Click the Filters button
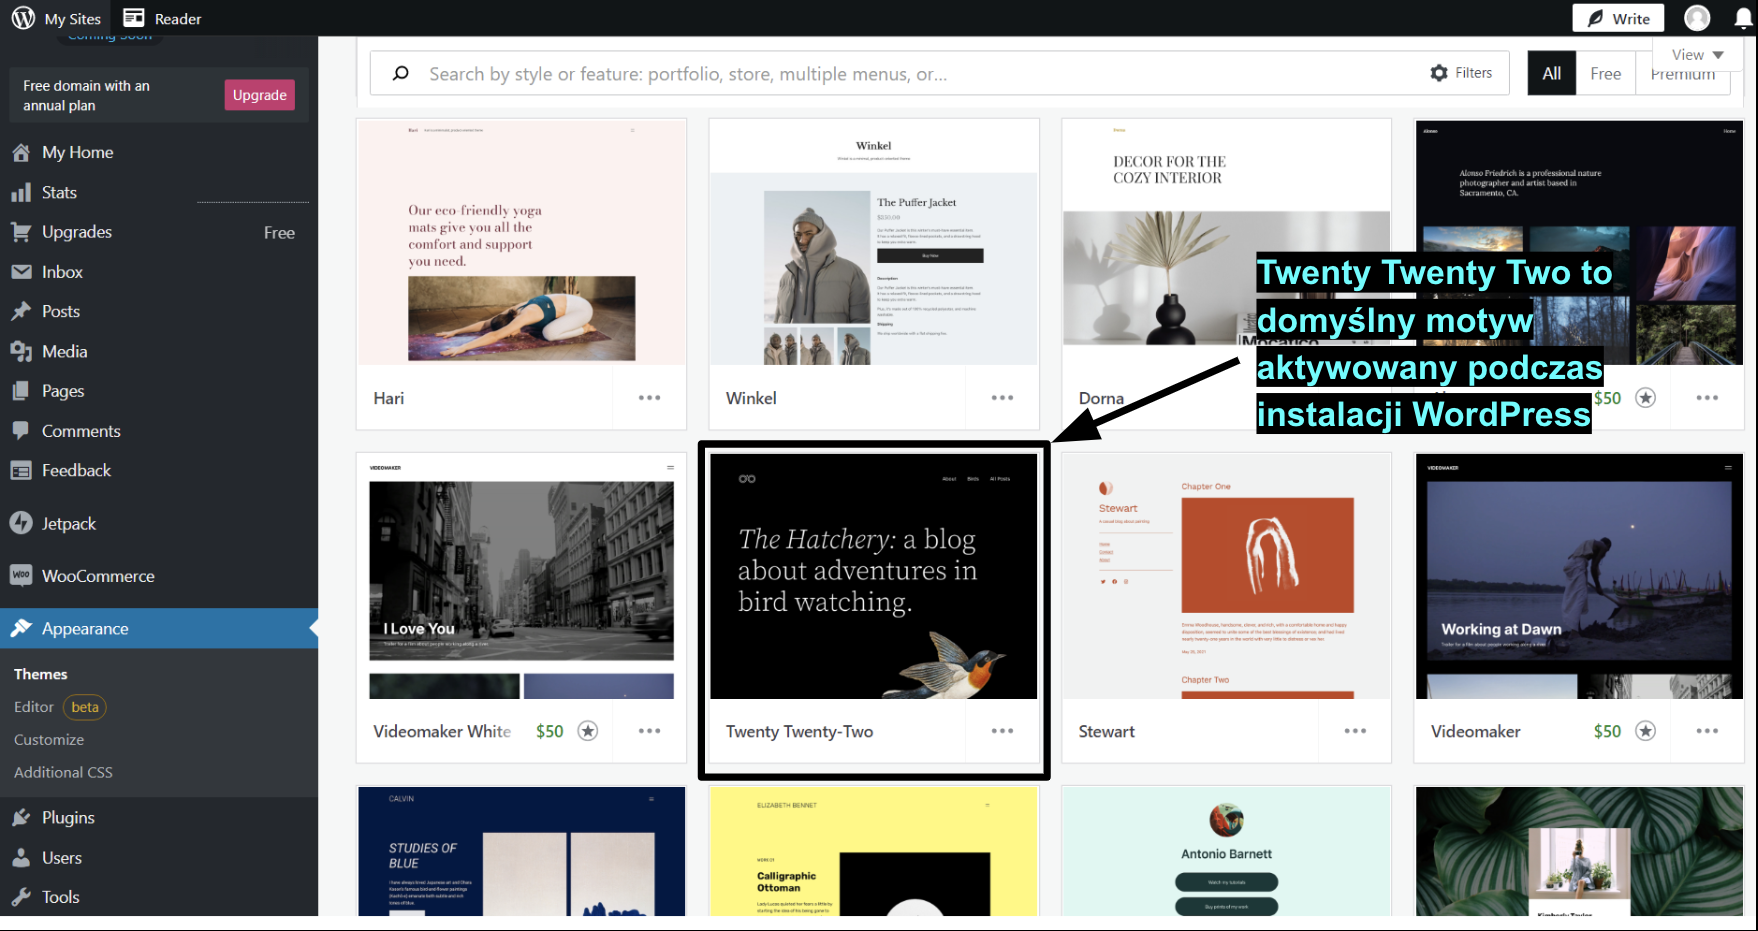Viewport: 1758px width, 931px height. click(x=1461, y=73)
